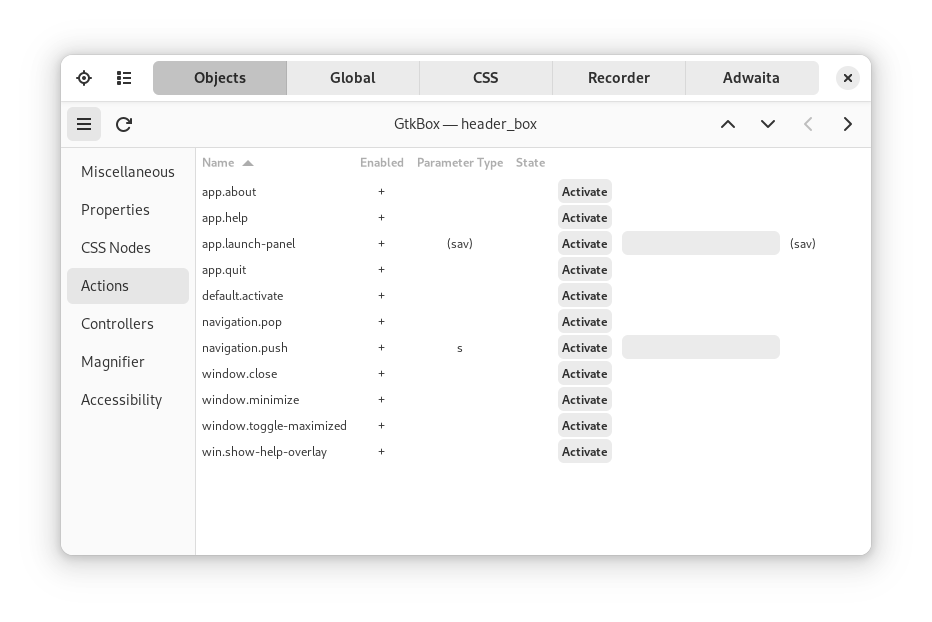
Task: Open the Accessibility panel
Action: (122, 400)
